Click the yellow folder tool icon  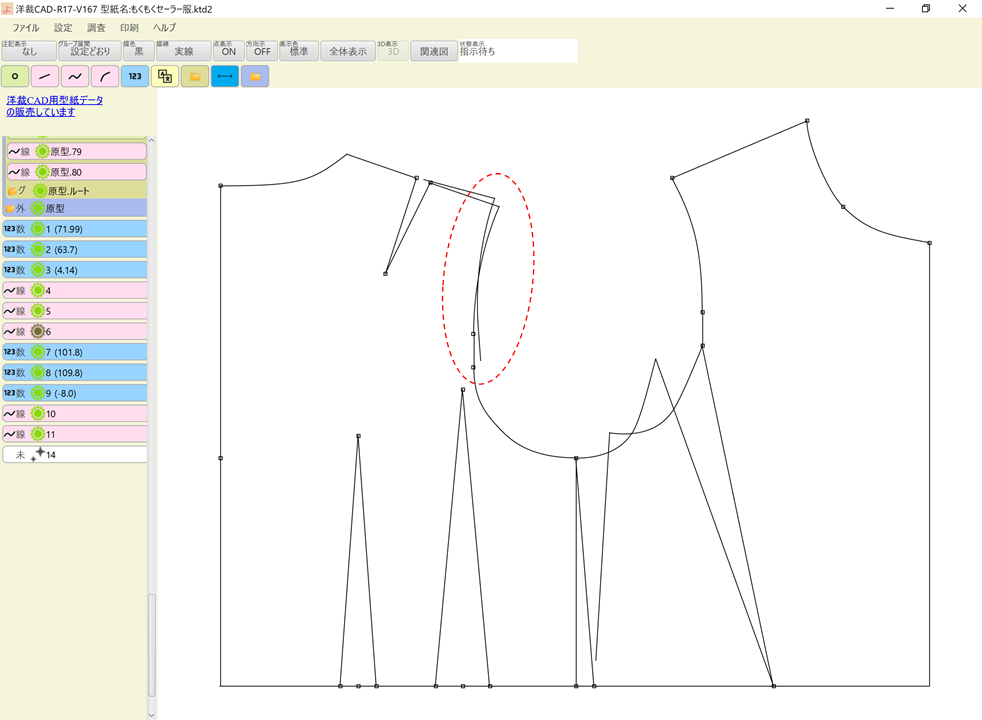click(x=194, y=75)
